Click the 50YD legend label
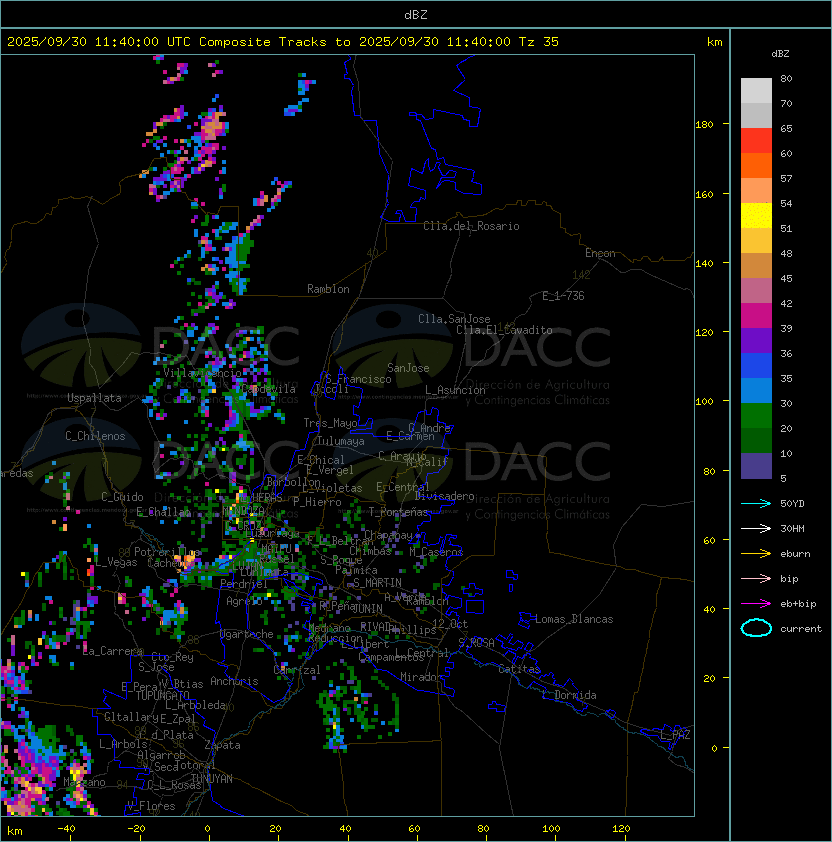Viewport: 832px width, 842px height. (792, 504)
